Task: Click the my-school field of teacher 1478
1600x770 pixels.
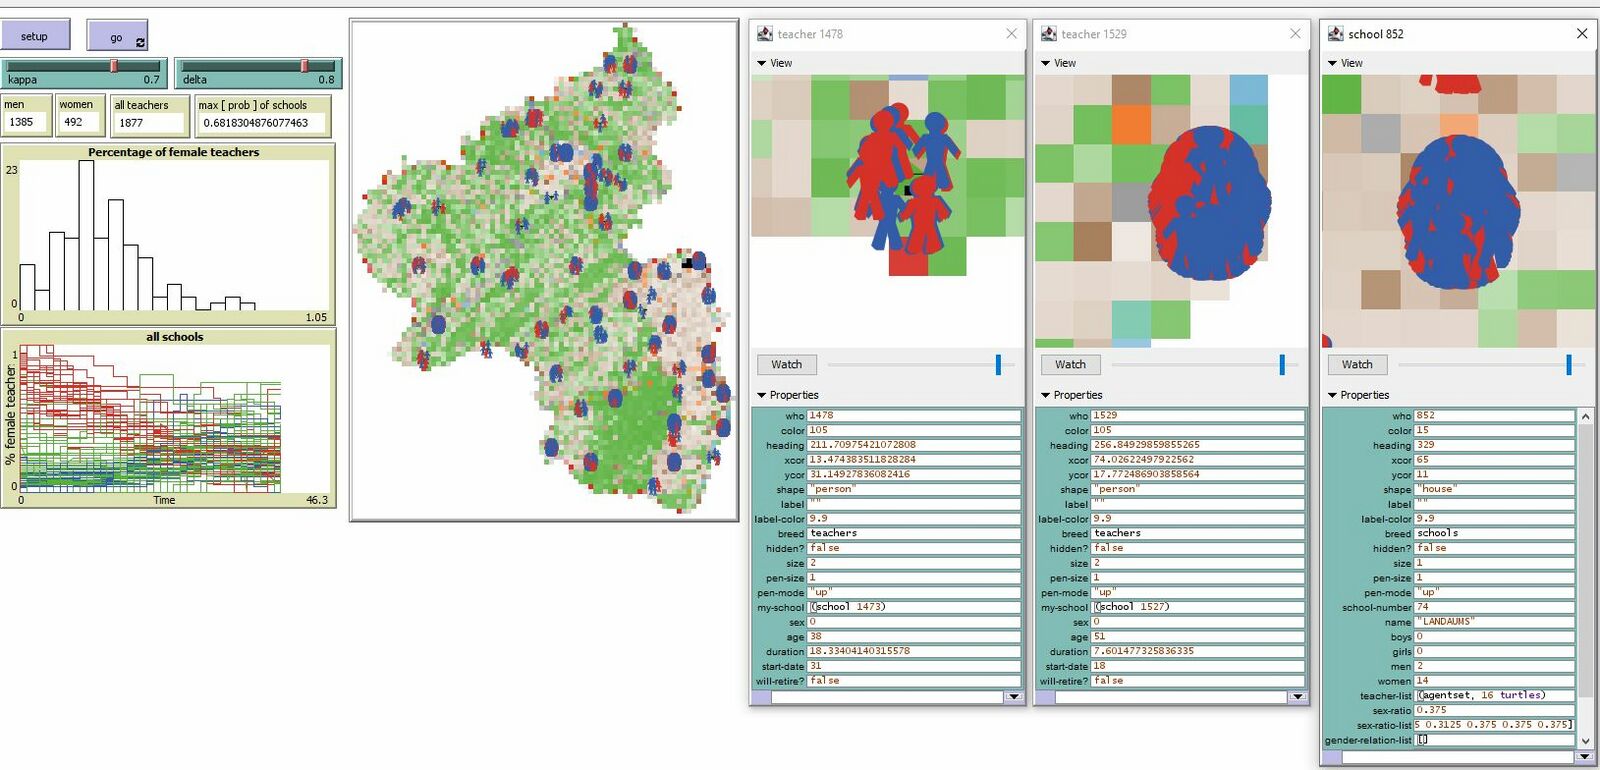Action: [x=913, y=607]
